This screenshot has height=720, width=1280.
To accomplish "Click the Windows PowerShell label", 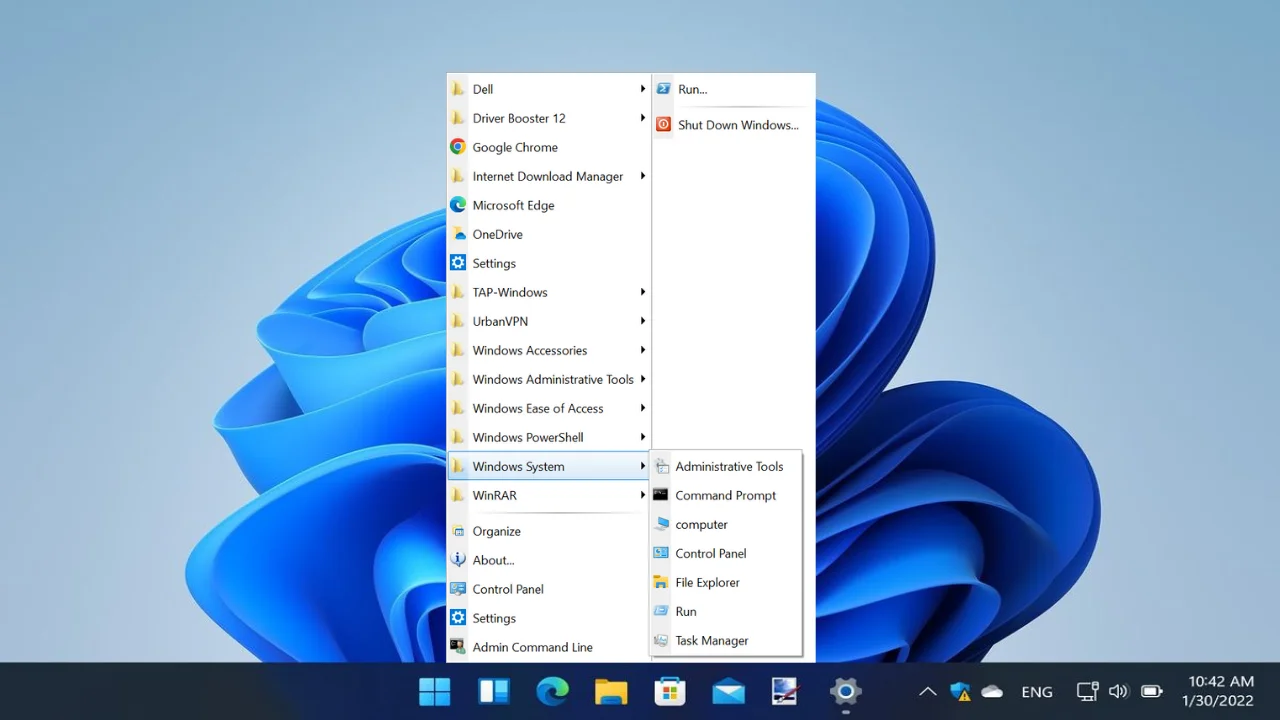I will pos(528,437).
